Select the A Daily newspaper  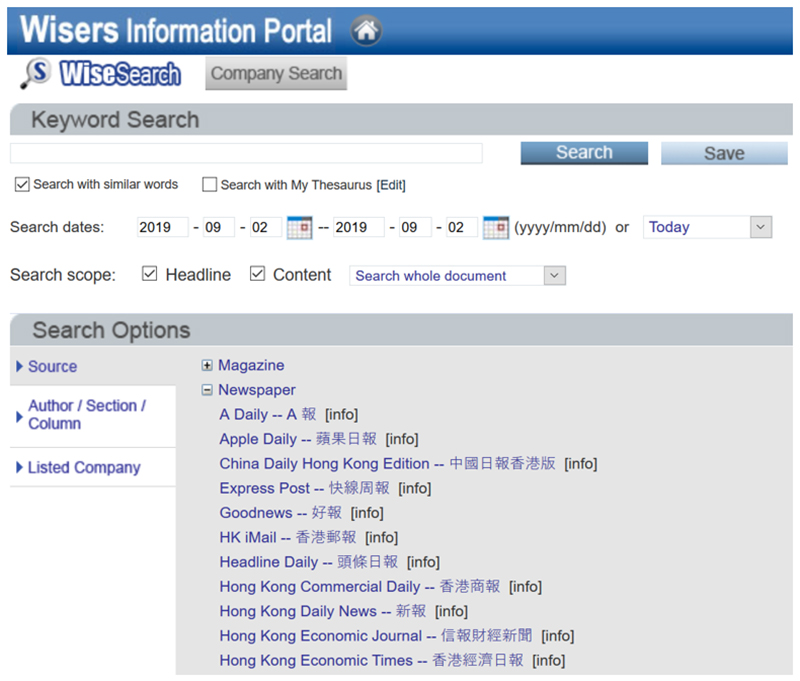268,414
